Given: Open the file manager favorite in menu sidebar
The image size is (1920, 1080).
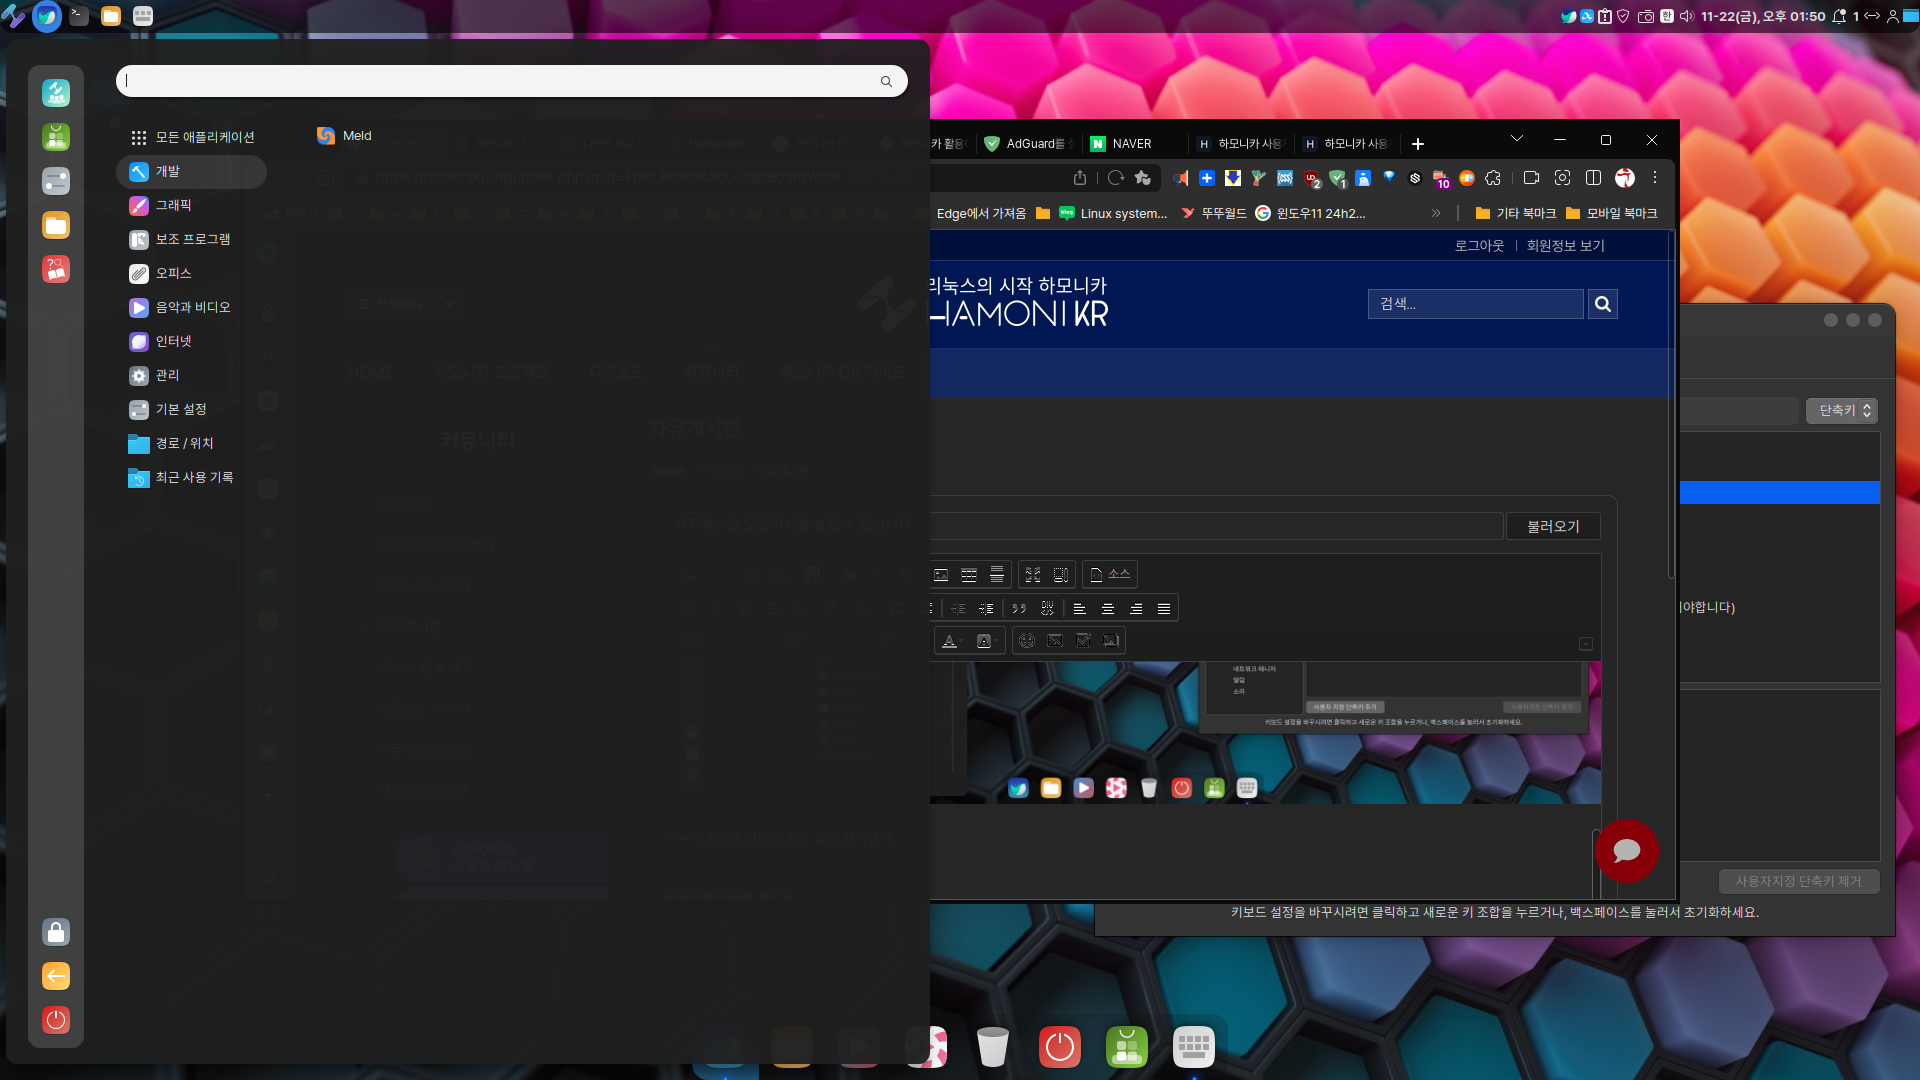Looking at the screenshot, I should pyautogui.click(x=56, y=226).
